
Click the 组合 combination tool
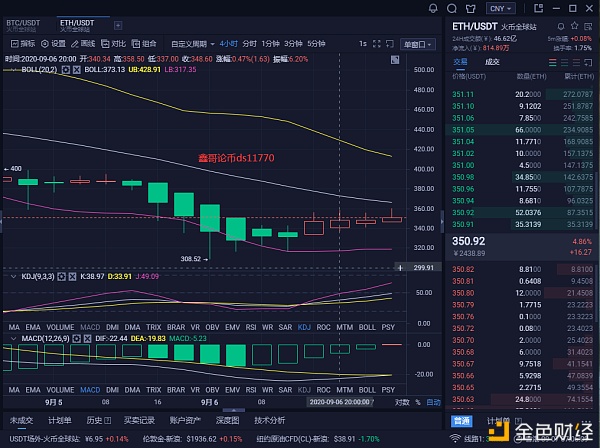click(144, 44)
